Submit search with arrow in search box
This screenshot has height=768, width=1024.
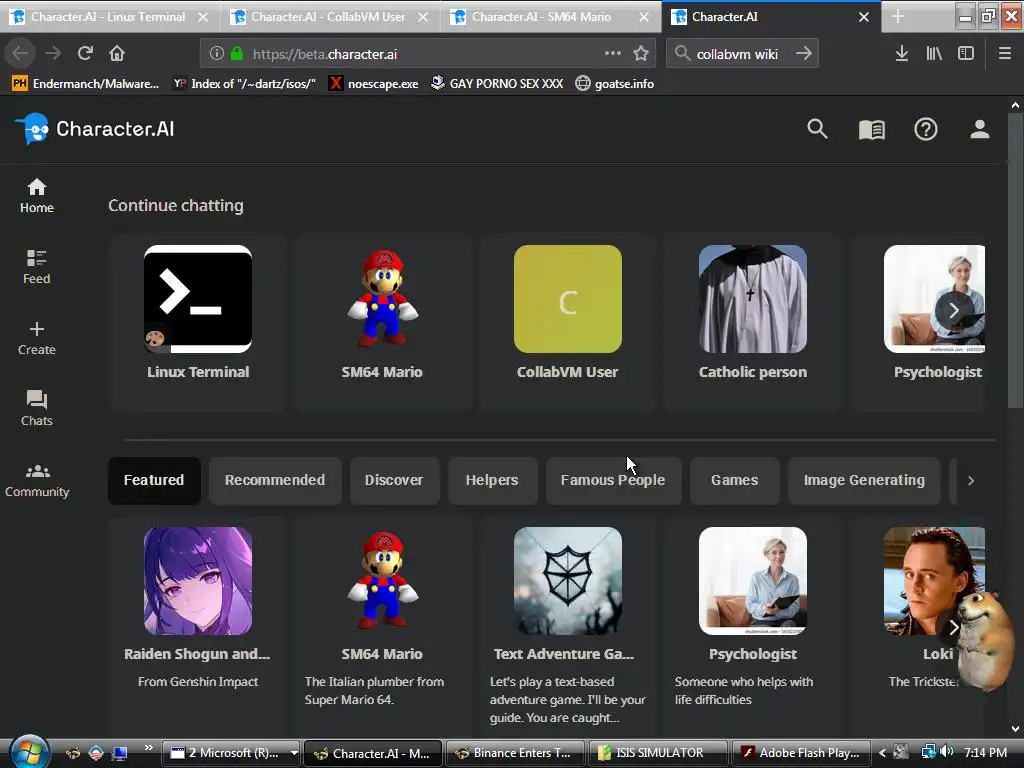pyautogui.click(x=804, y=54)
